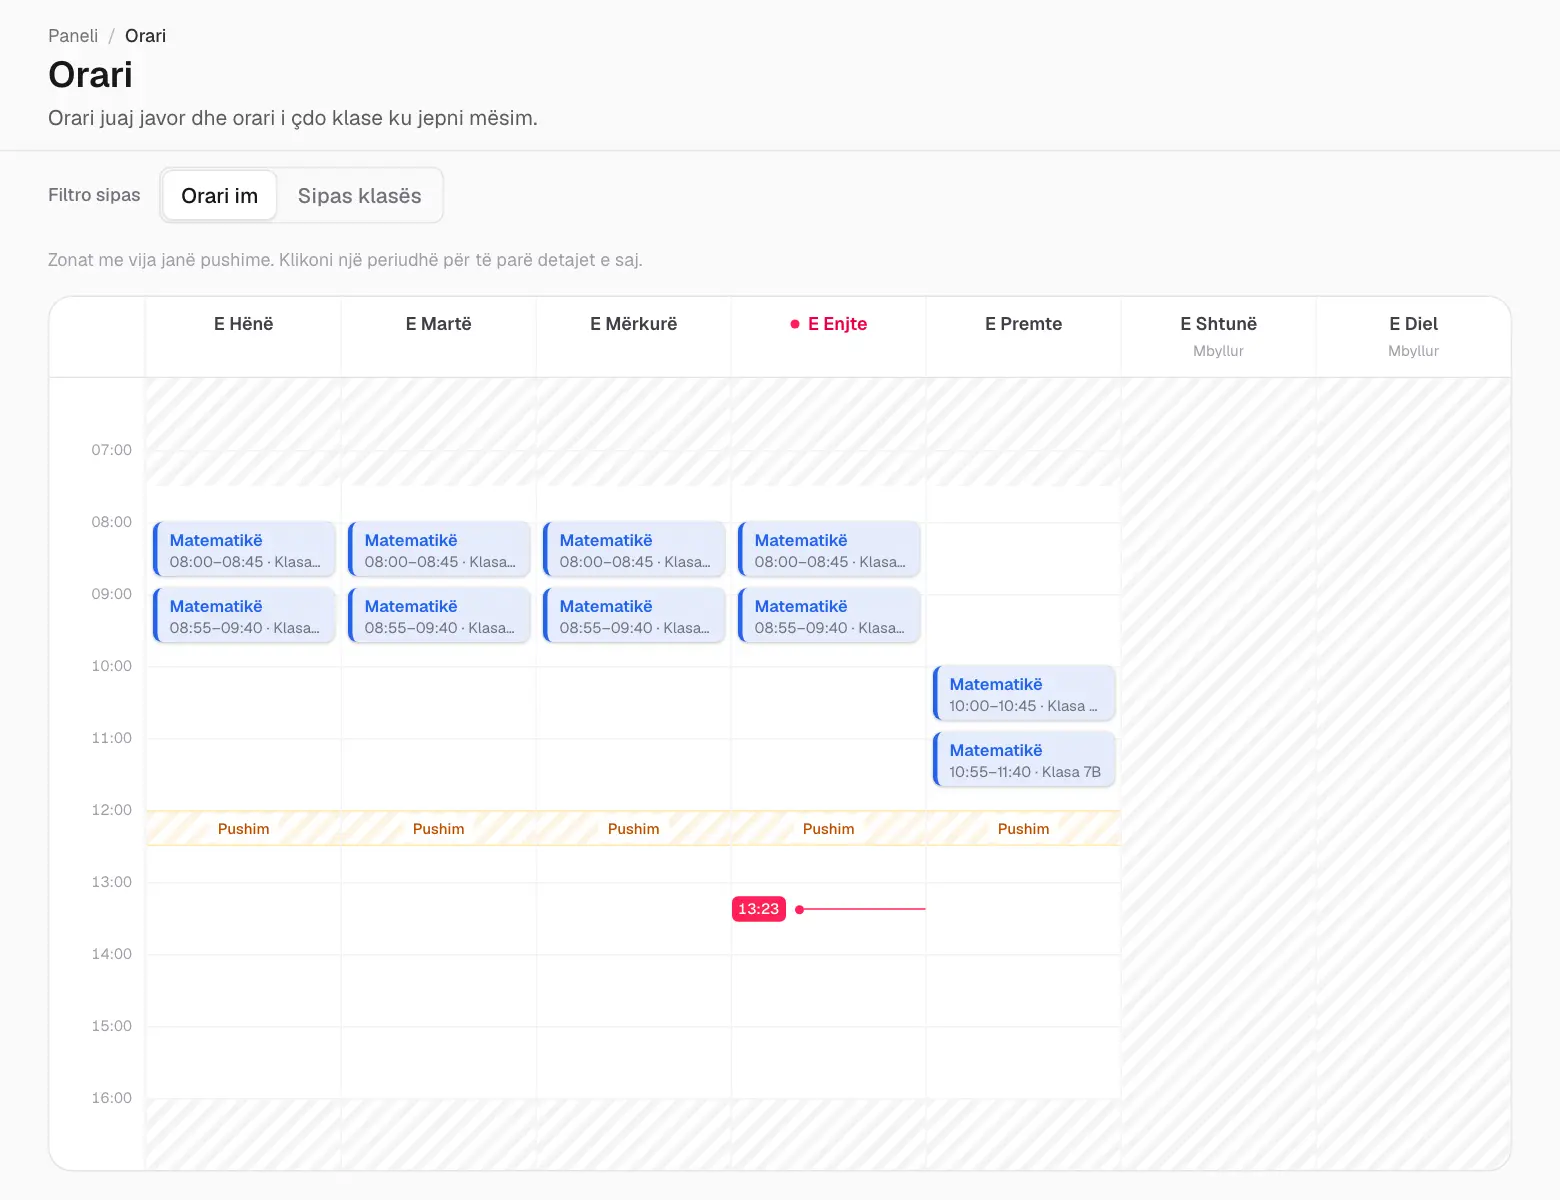This screenshot has width=1560, height=1200.
Task: Go to the Paneli breadcrumb link
Action: coord(73,36)
